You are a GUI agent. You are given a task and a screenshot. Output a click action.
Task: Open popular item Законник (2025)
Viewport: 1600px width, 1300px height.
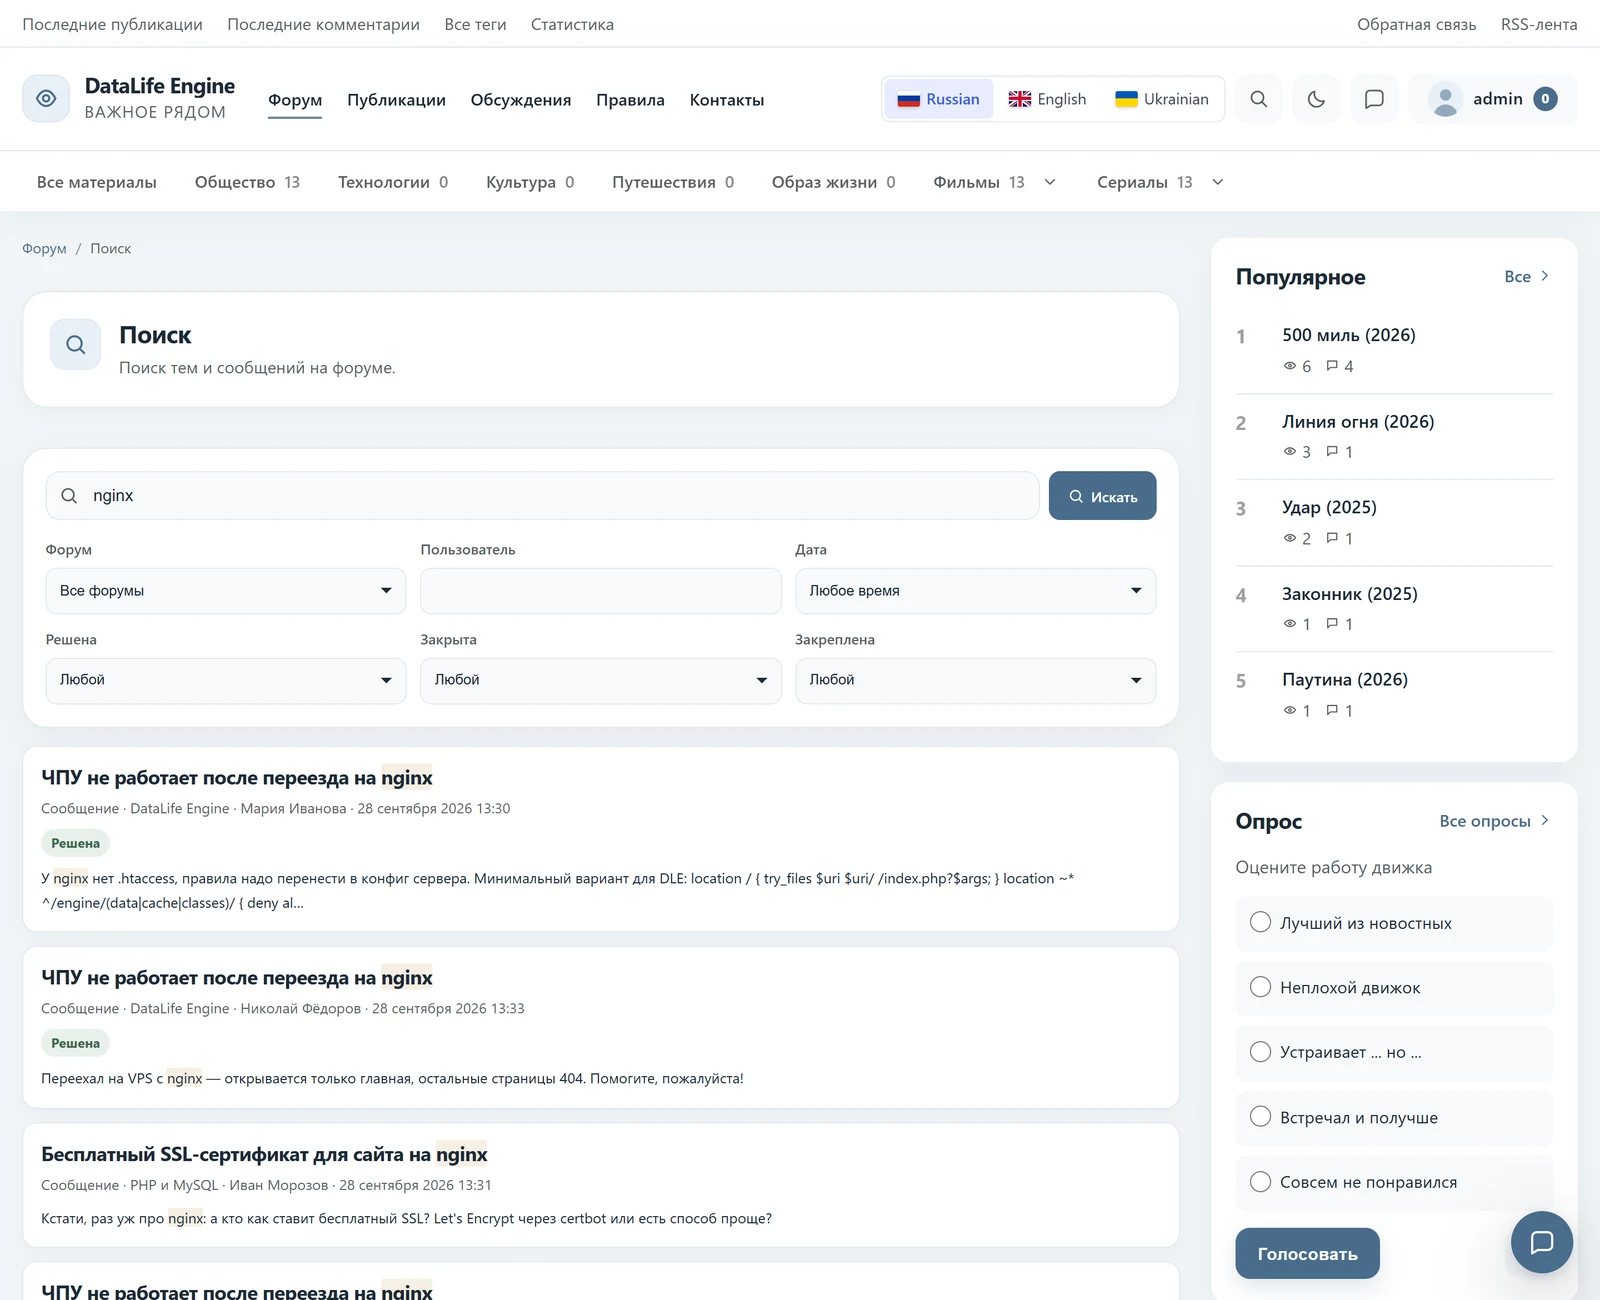[1349, 594]
